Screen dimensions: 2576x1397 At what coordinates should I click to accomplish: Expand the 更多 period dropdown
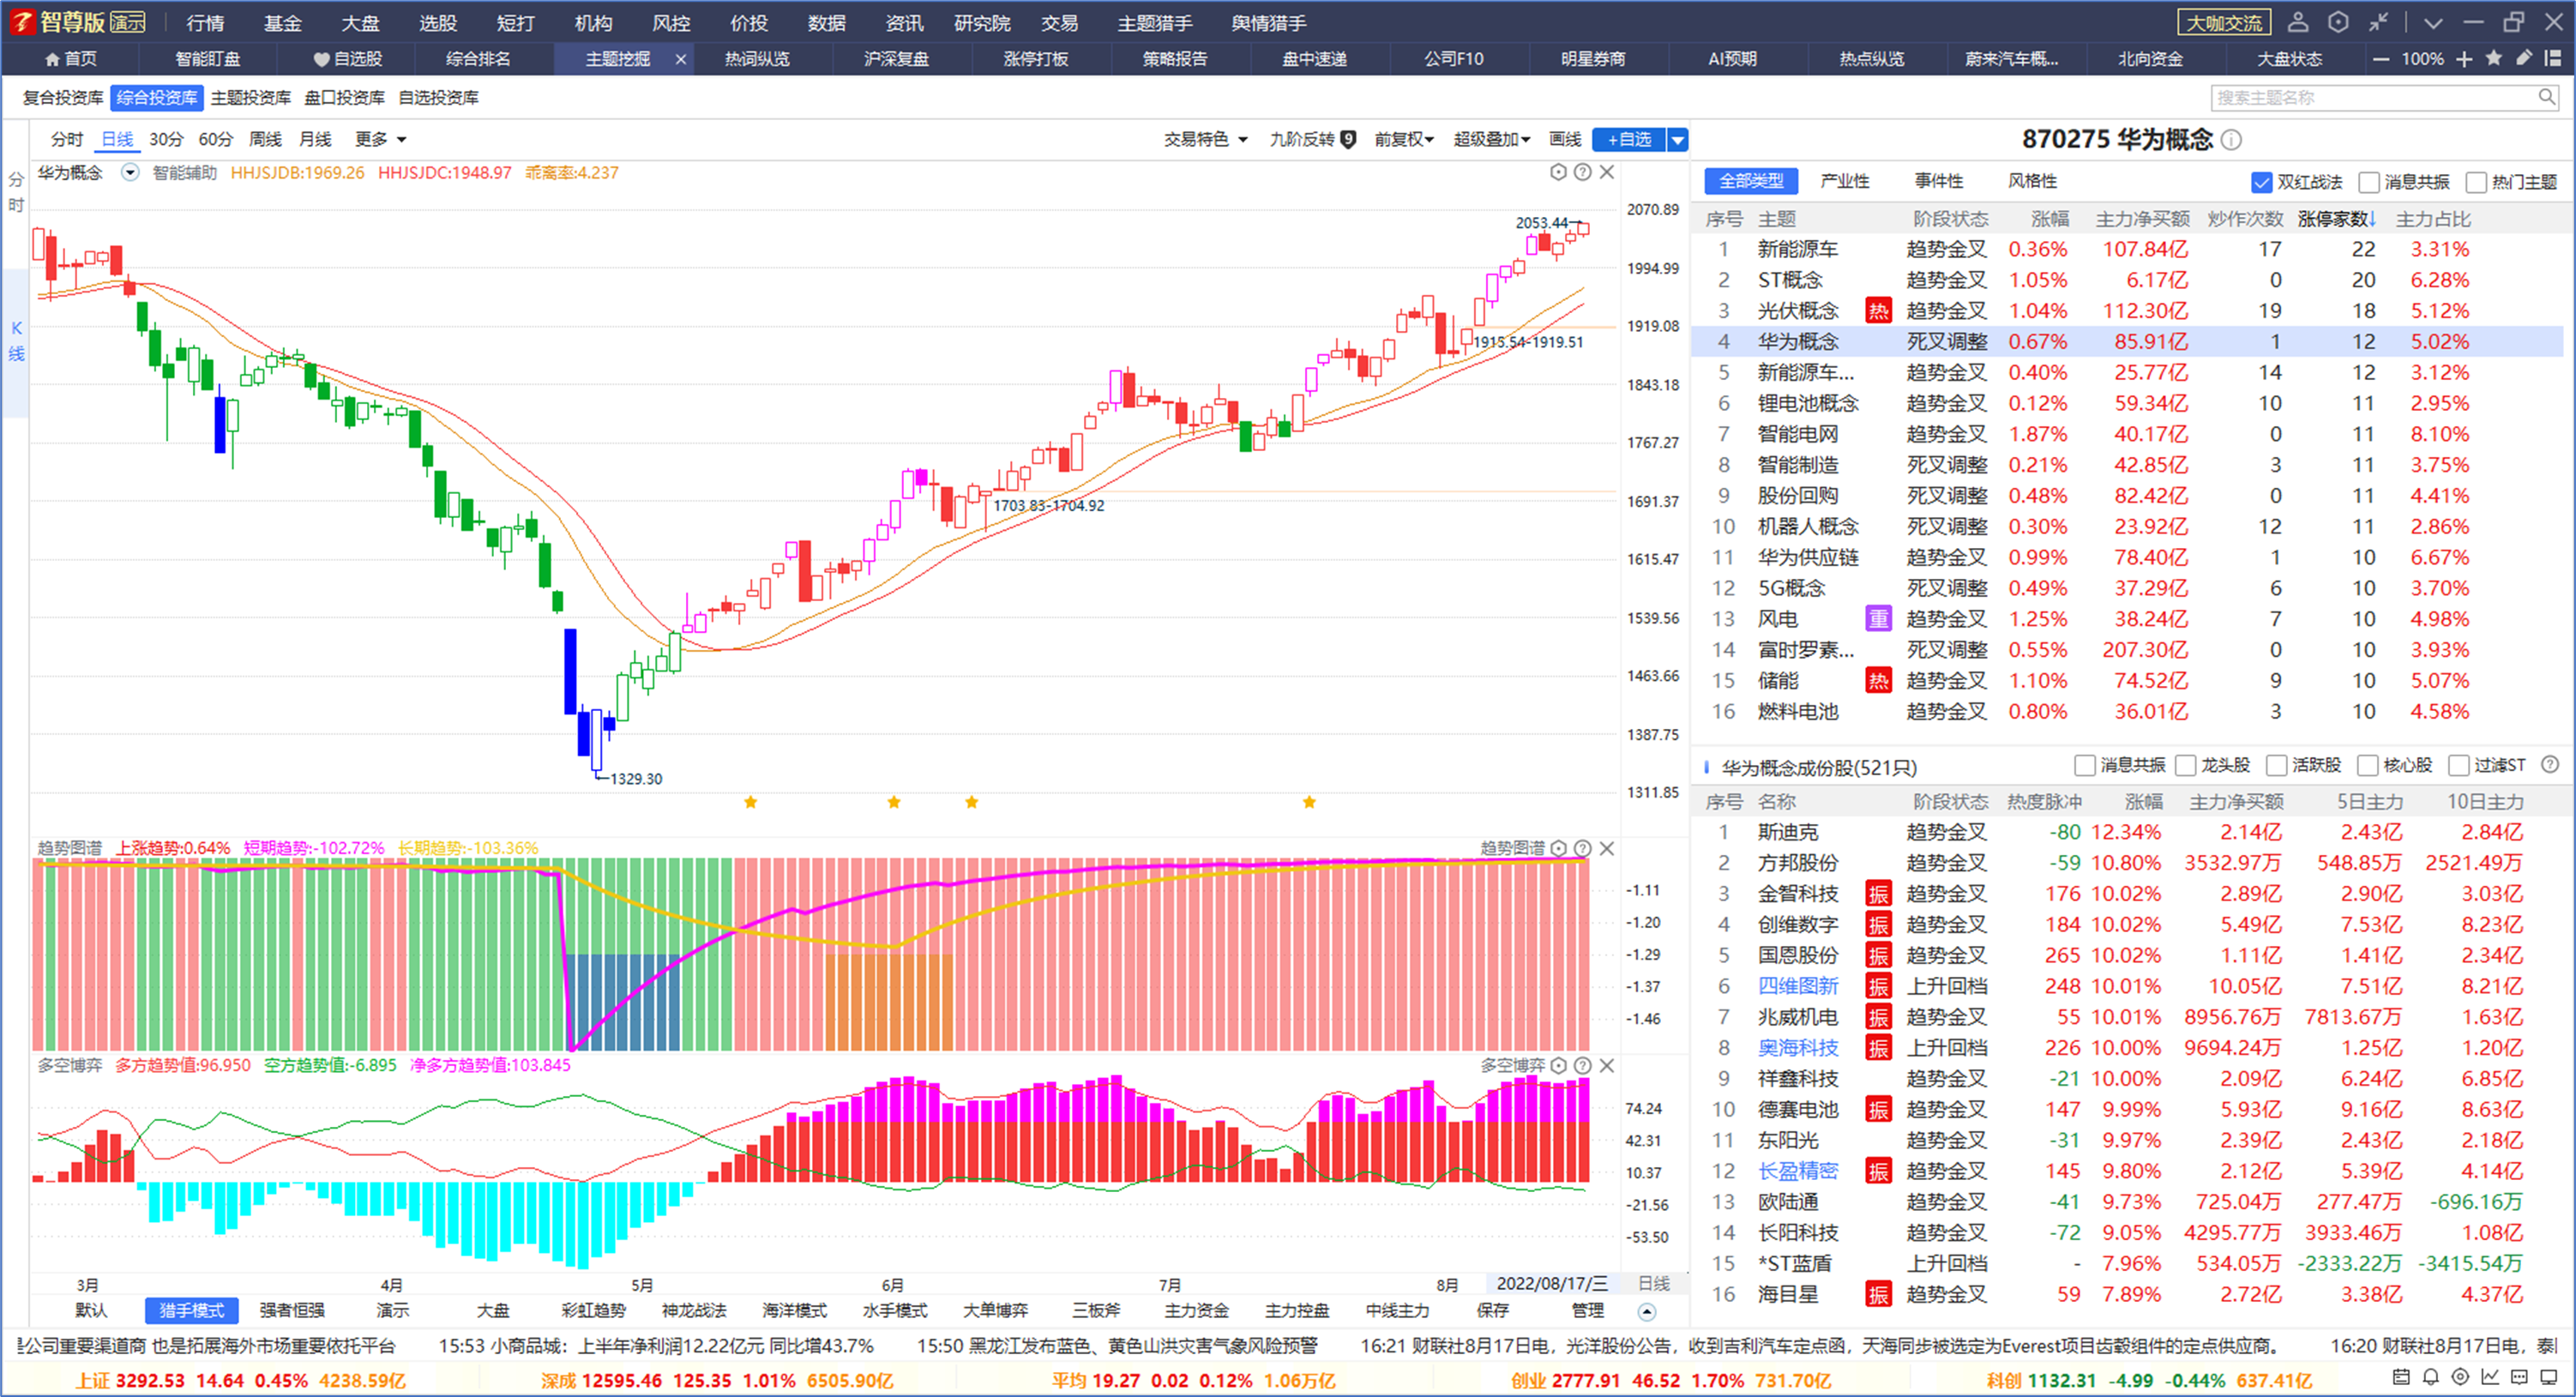pos(380,139)
